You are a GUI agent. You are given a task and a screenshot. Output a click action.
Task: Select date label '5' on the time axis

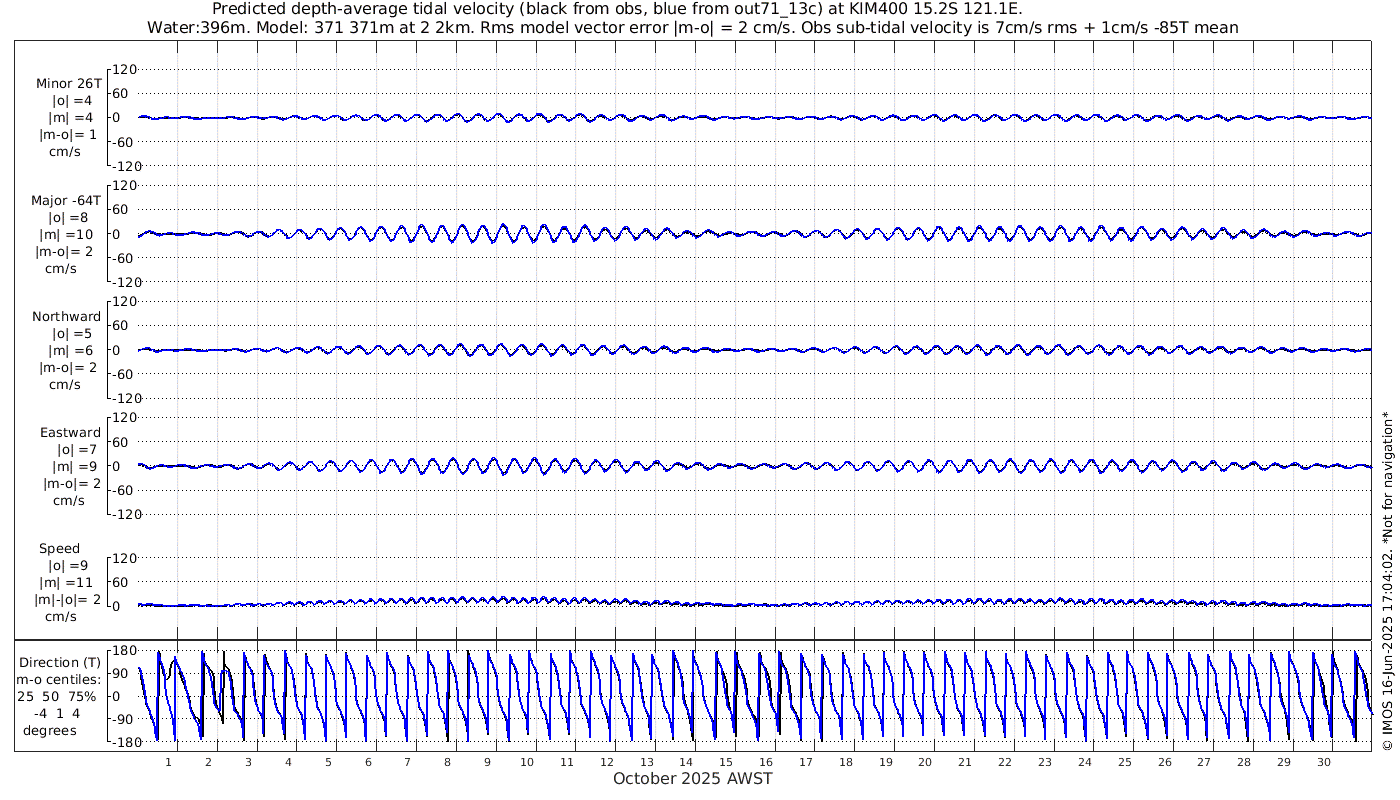328,762
